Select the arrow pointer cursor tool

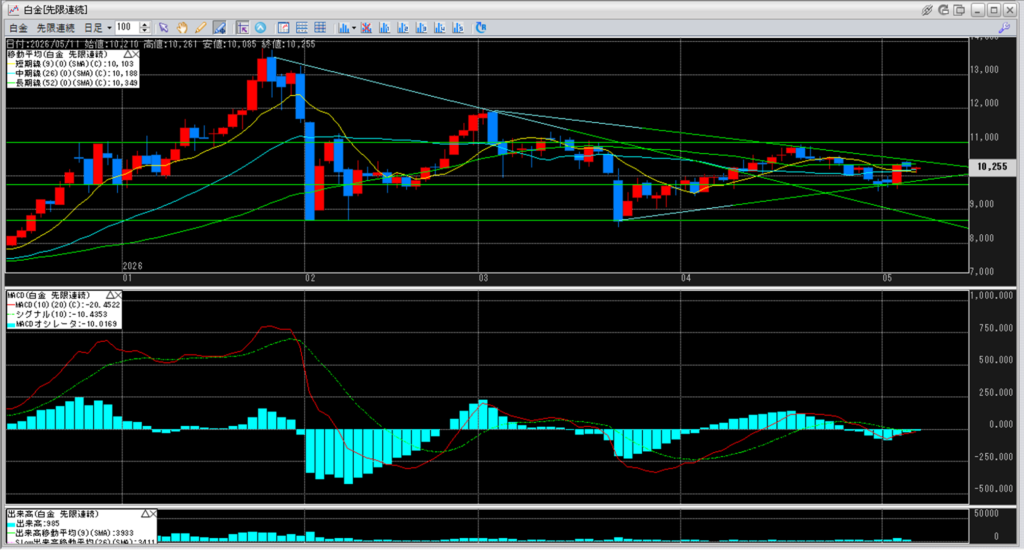coord(163,27)
